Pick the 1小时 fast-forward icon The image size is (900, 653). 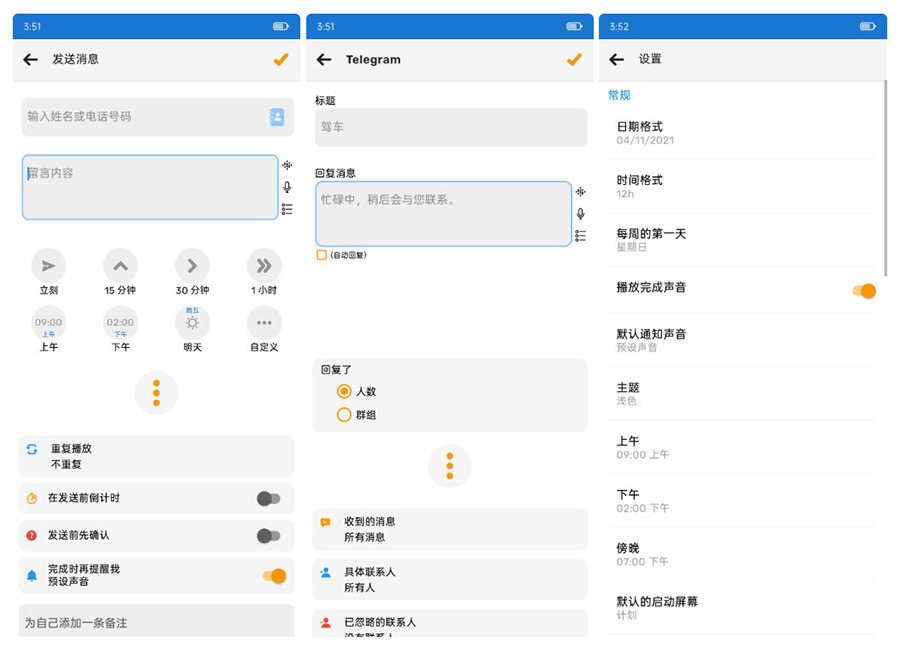click(x=264, y=266)
